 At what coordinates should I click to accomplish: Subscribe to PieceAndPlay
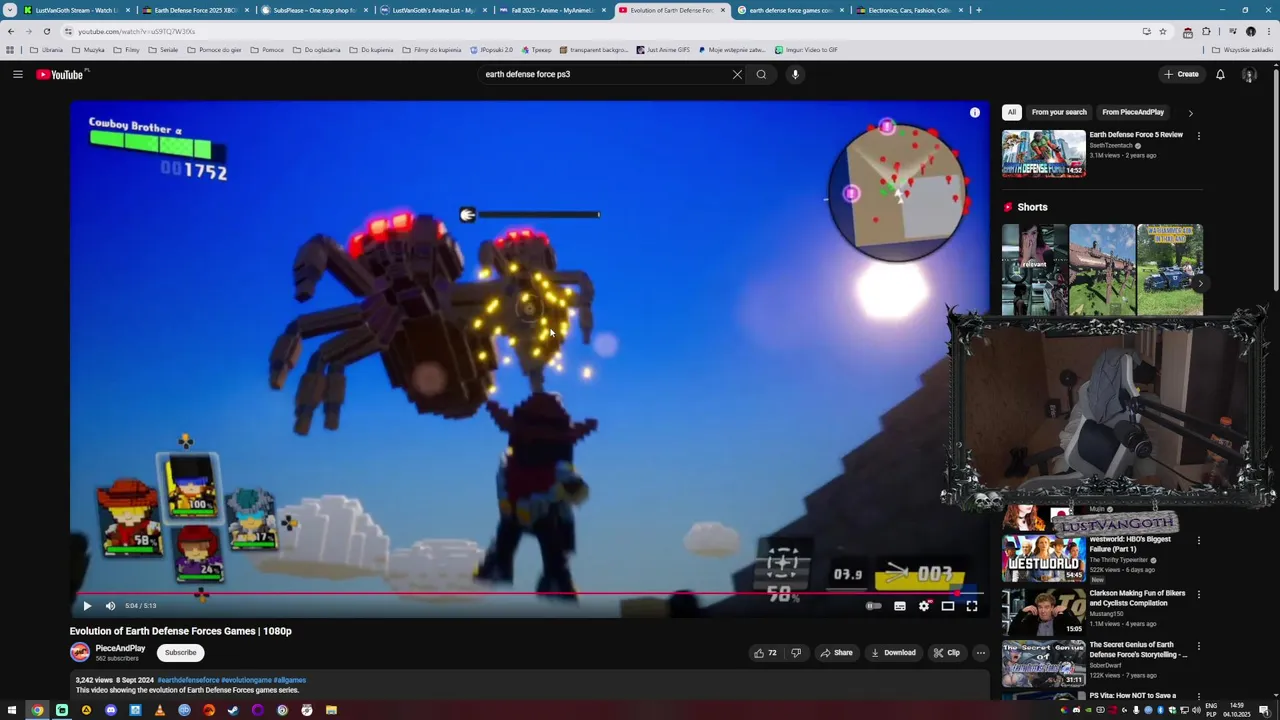(181, 653)
